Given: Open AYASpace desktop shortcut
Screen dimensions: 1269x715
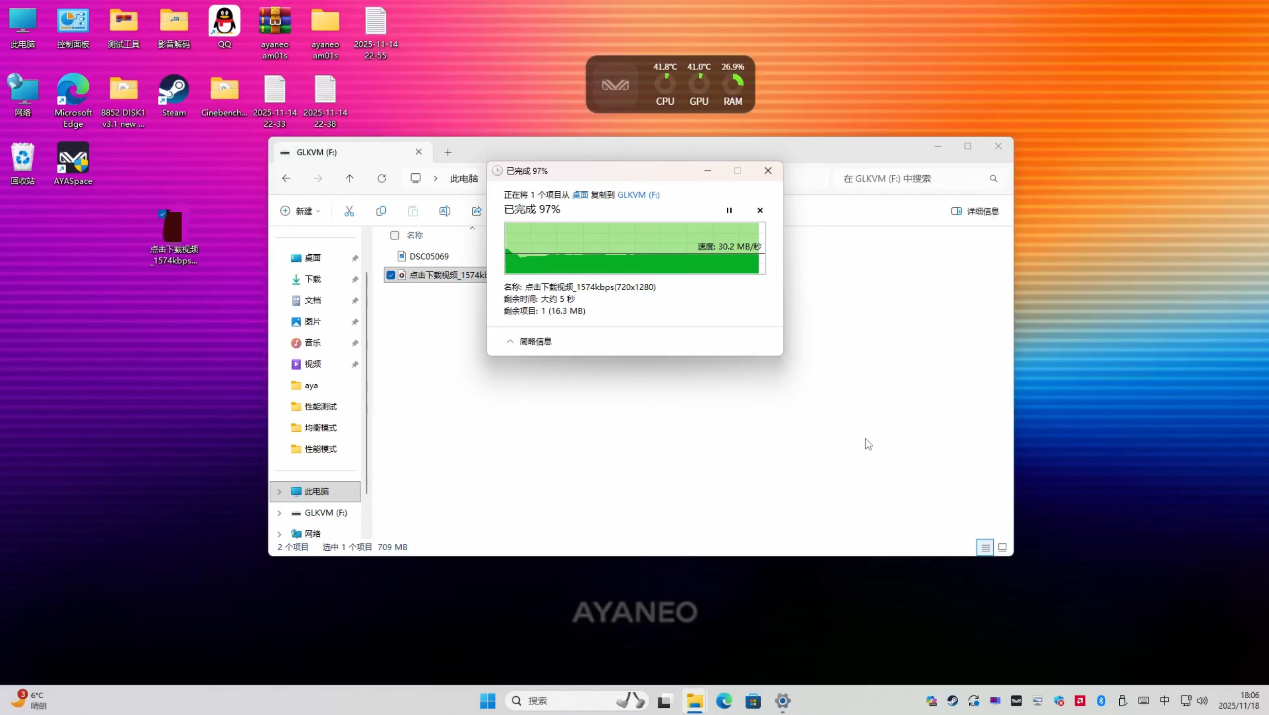Looking at the screenshot, I should [73, 163].
